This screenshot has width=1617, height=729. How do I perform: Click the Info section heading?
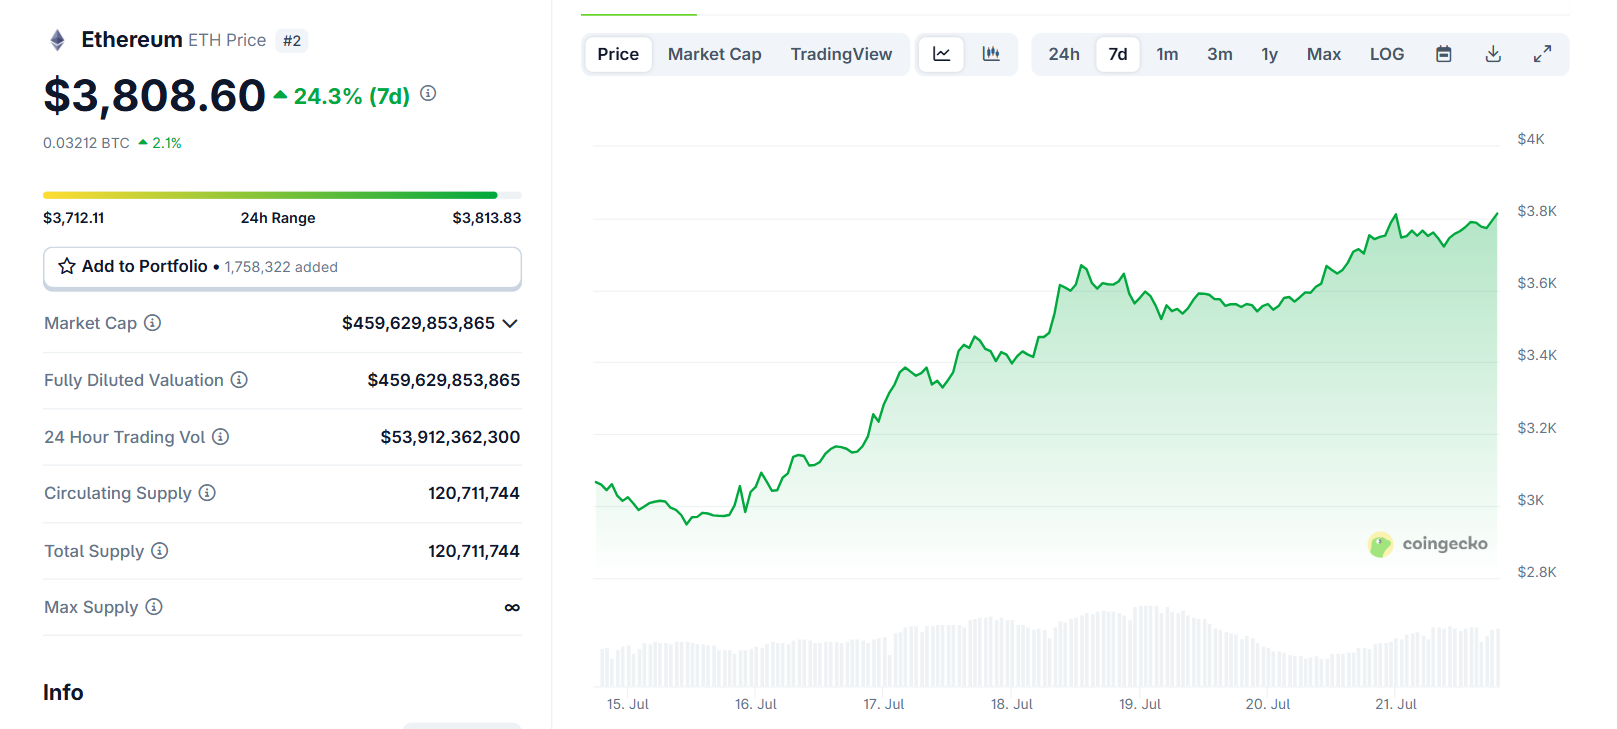click(63, 692)
